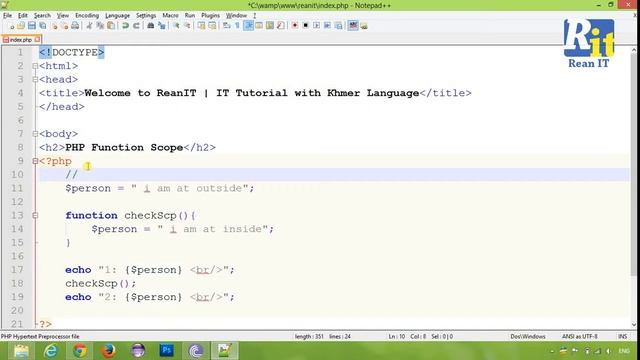The image size is (640, 360).
Task: Toggle the highlighted icon next to the last toolbar icon
Action: click(353, 26)
